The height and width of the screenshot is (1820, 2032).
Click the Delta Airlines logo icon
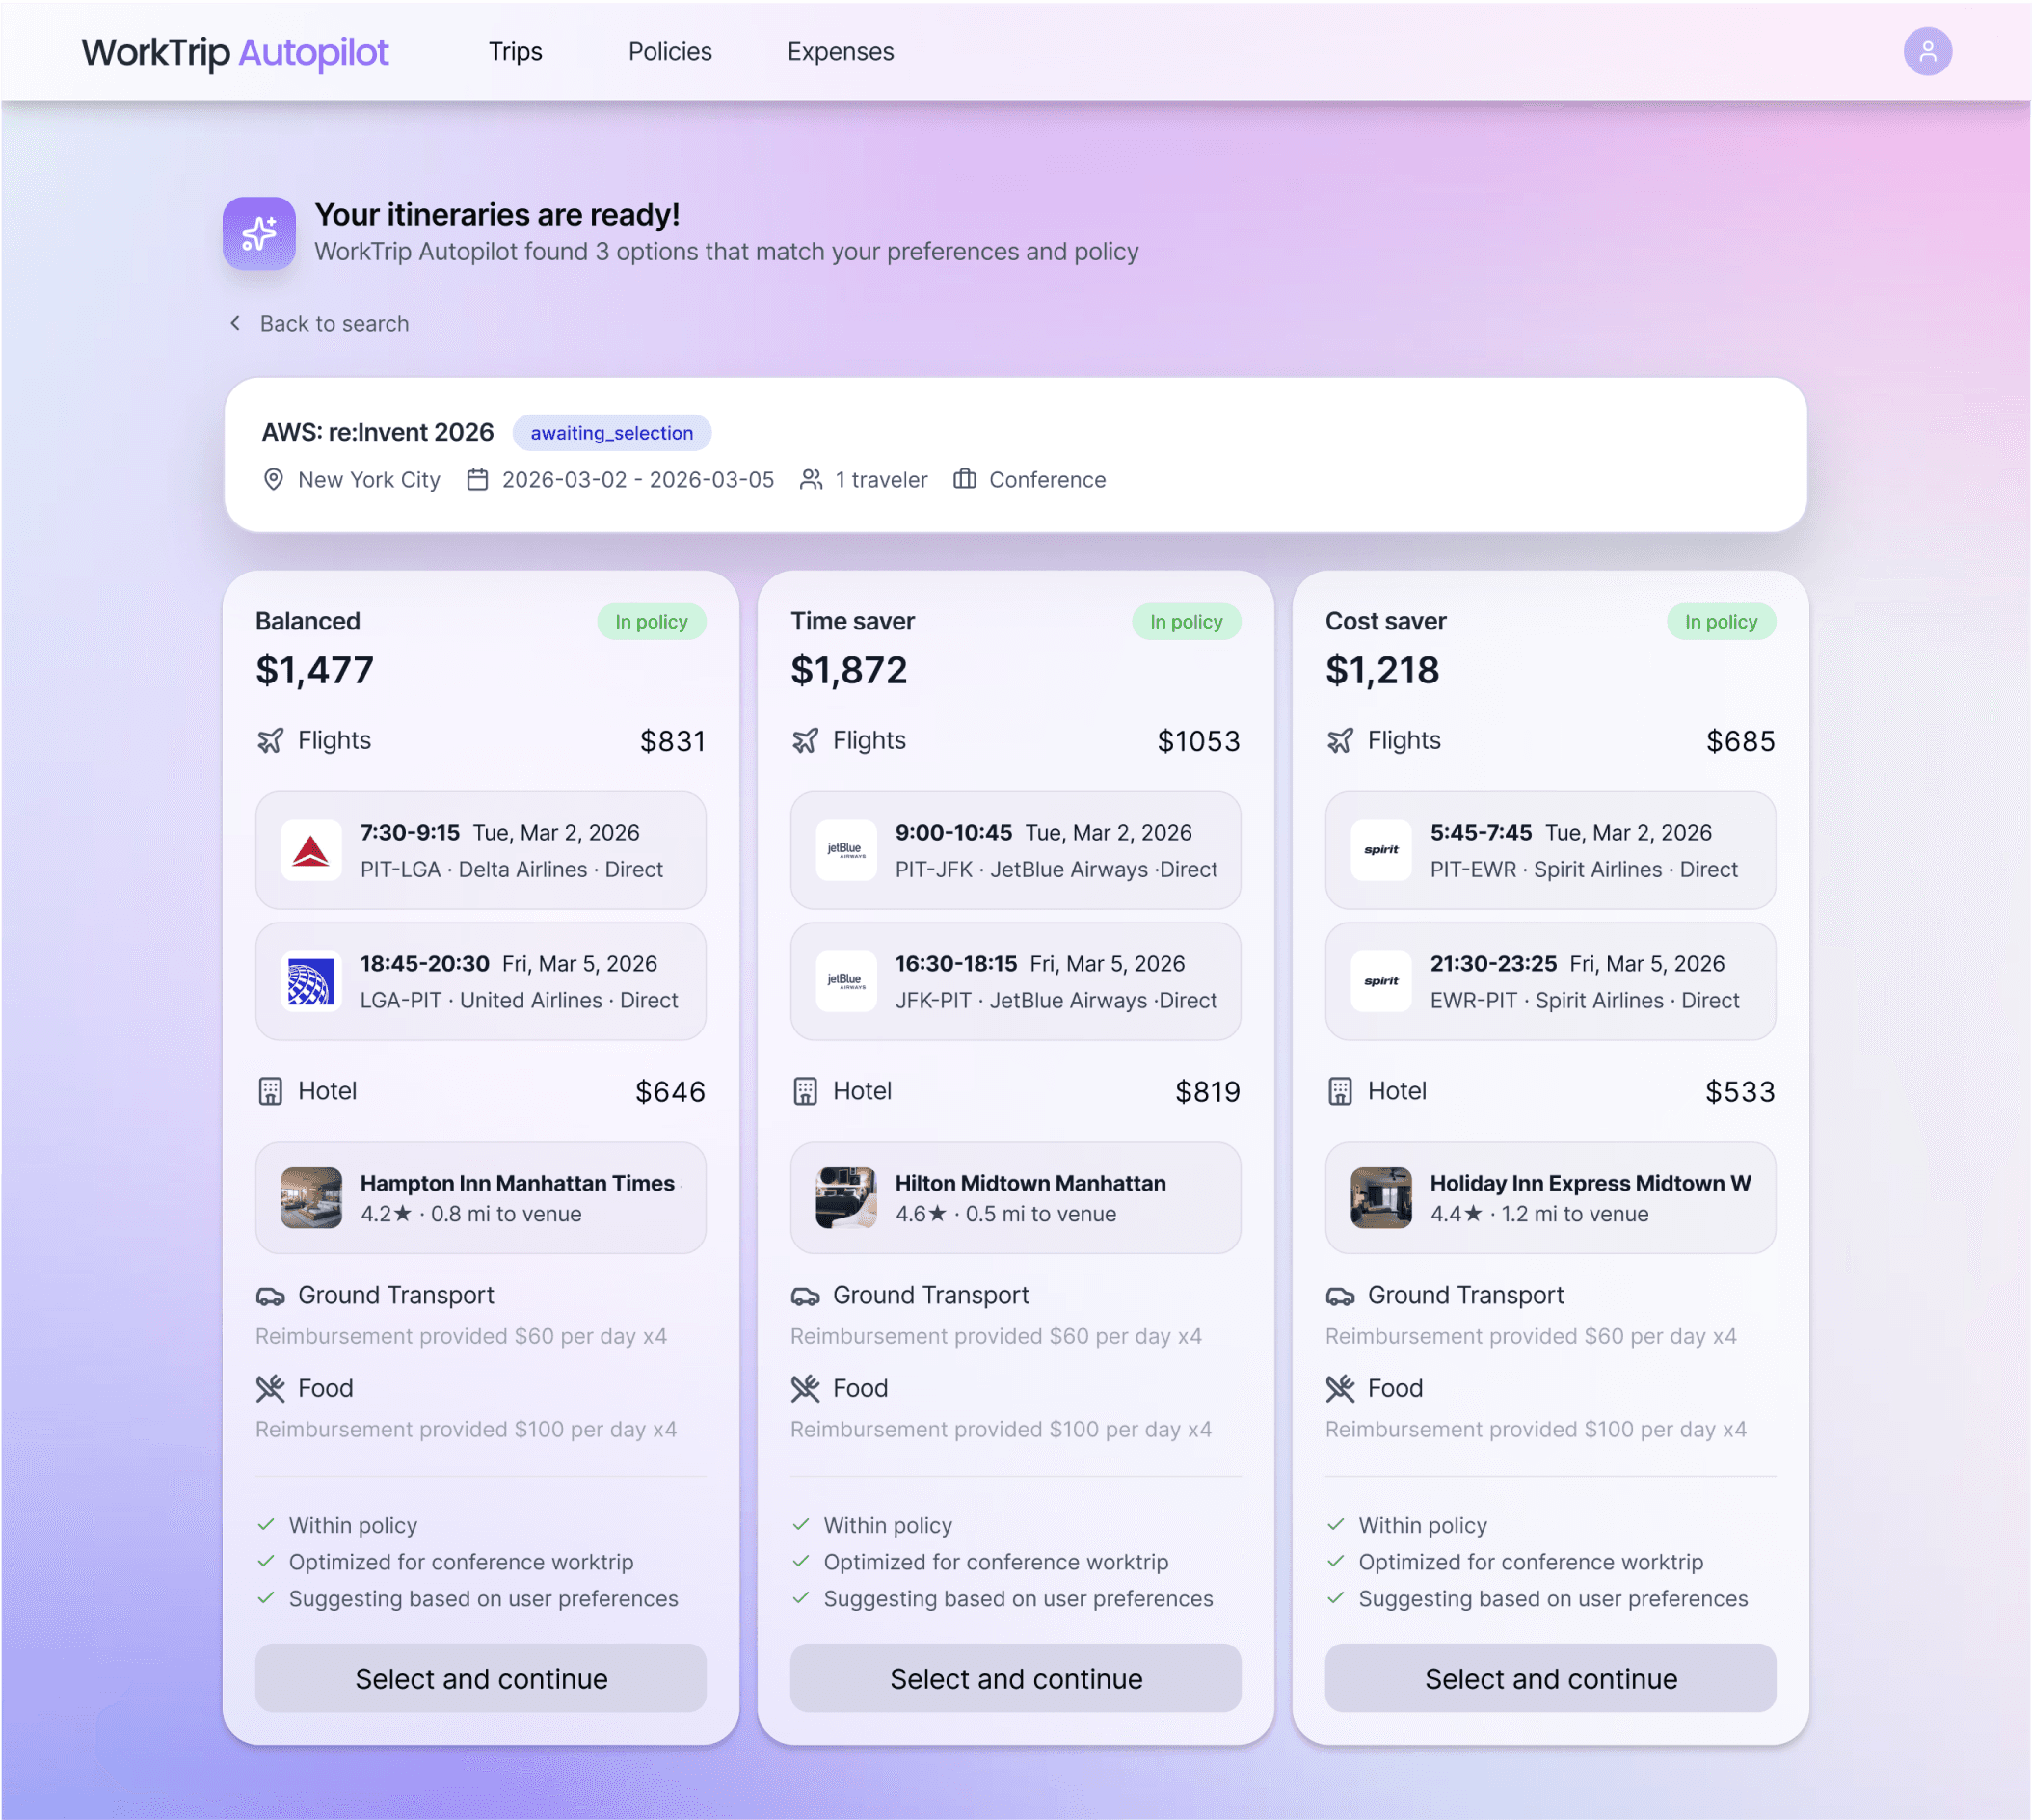tap(311, 851)
